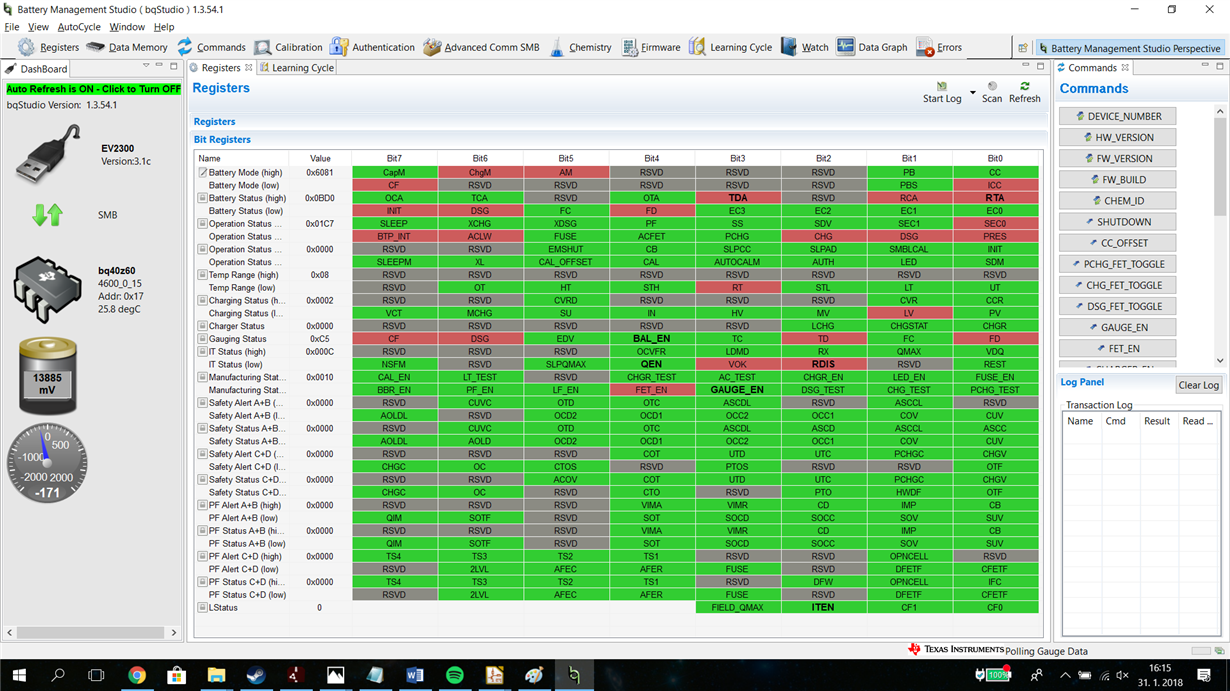Open the View menu
The image size is (1230, 691).
pos(38,27)
